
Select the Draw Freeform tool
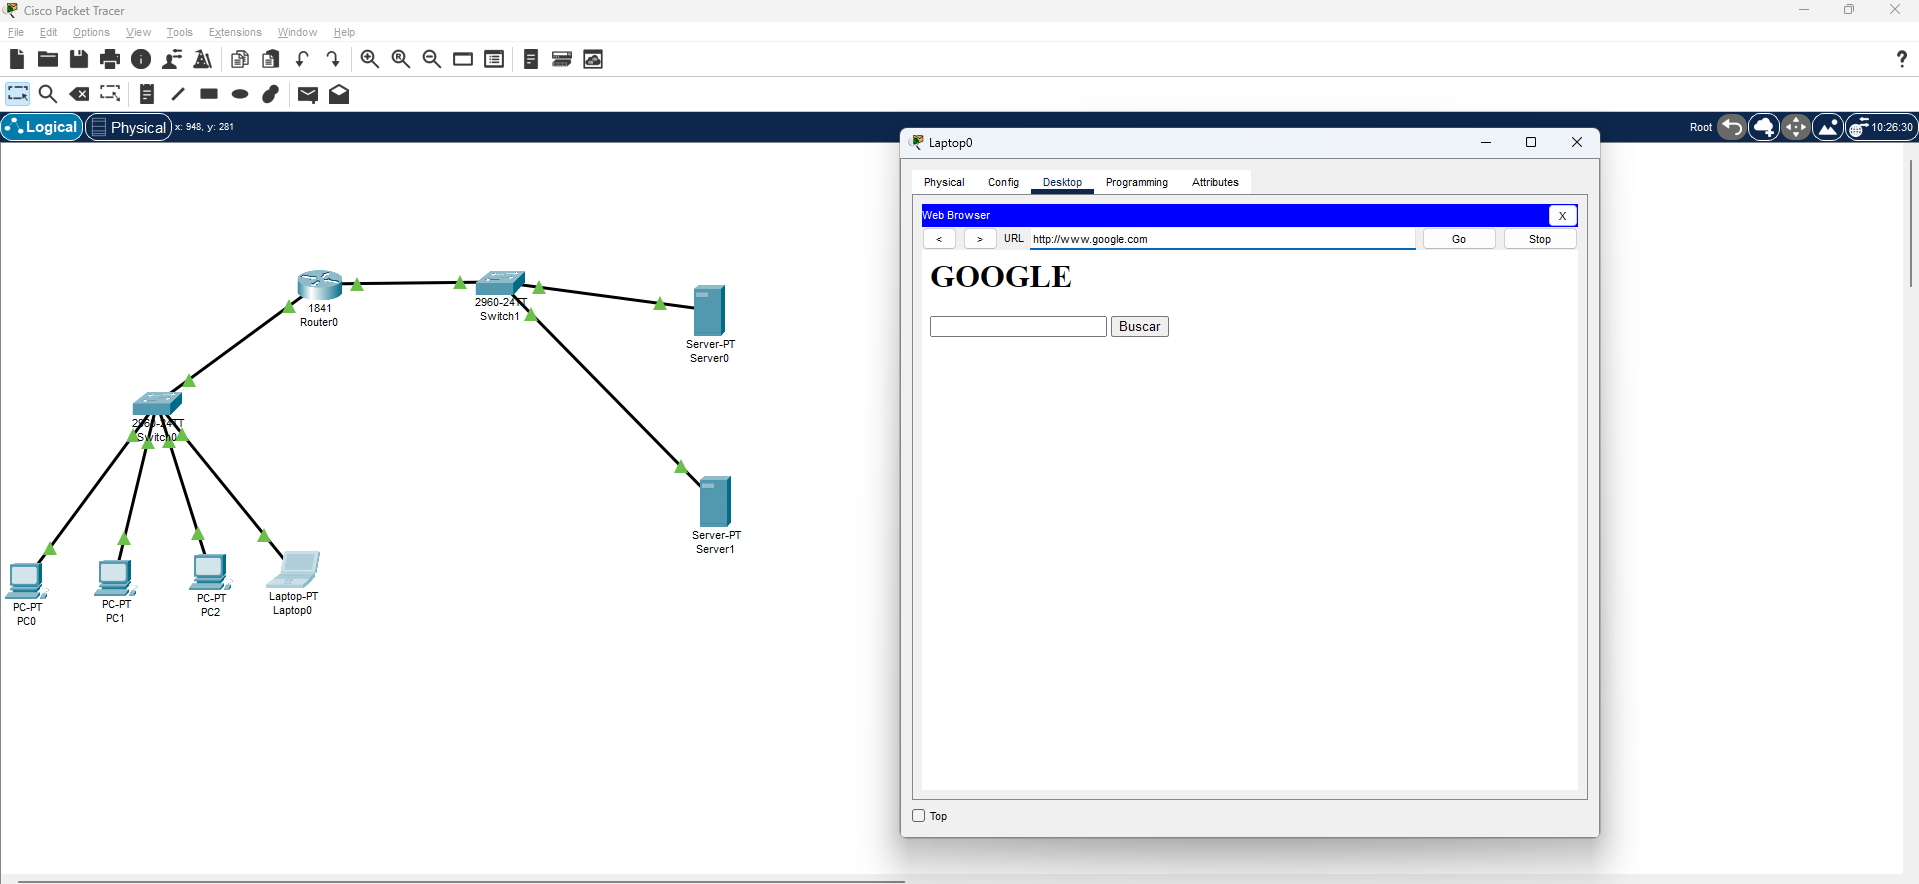pyautogui.click(x=271, y=94)
